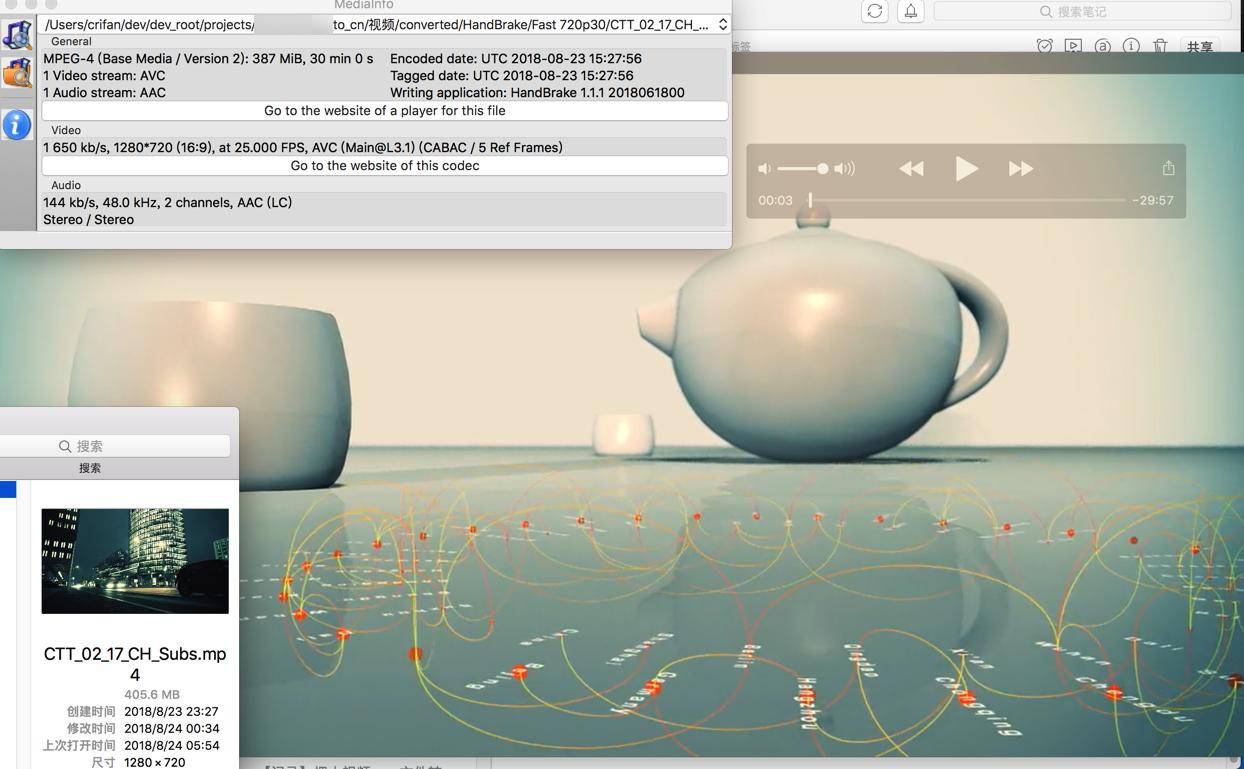Click the trash icon in notes toolbar
This screenshot has width=1244, height=769.
coord(1160,46)
